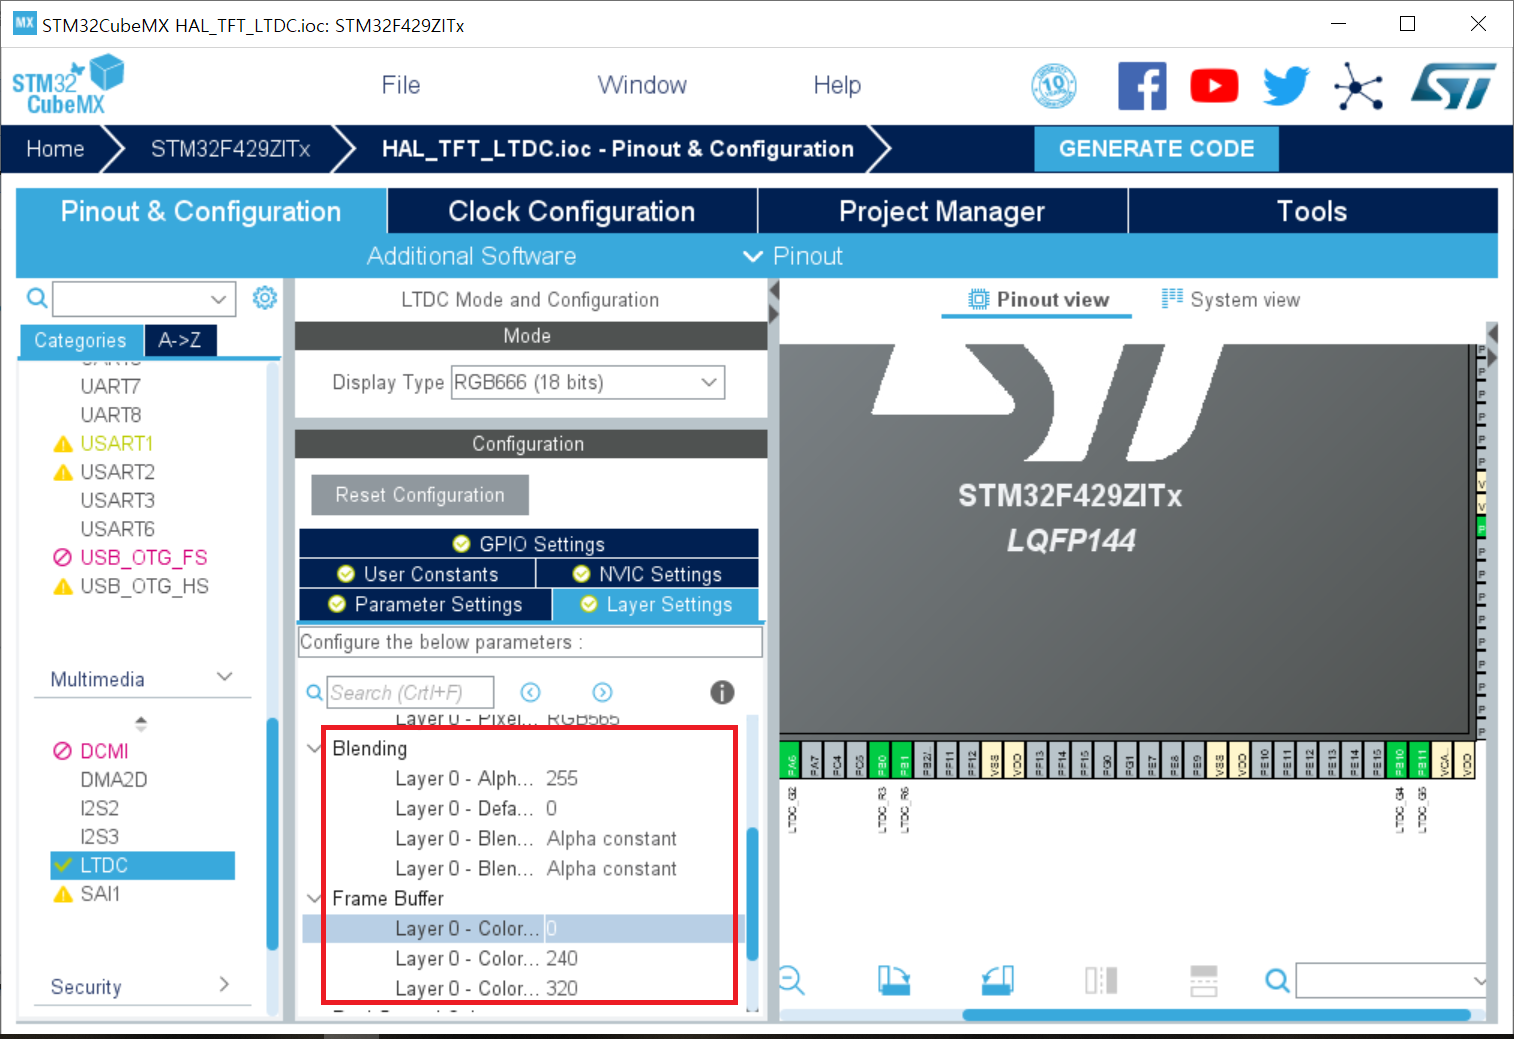Screen dimensions: 1514x1039
Task: Switch to System view
Action: click(x=1231, y=299)
